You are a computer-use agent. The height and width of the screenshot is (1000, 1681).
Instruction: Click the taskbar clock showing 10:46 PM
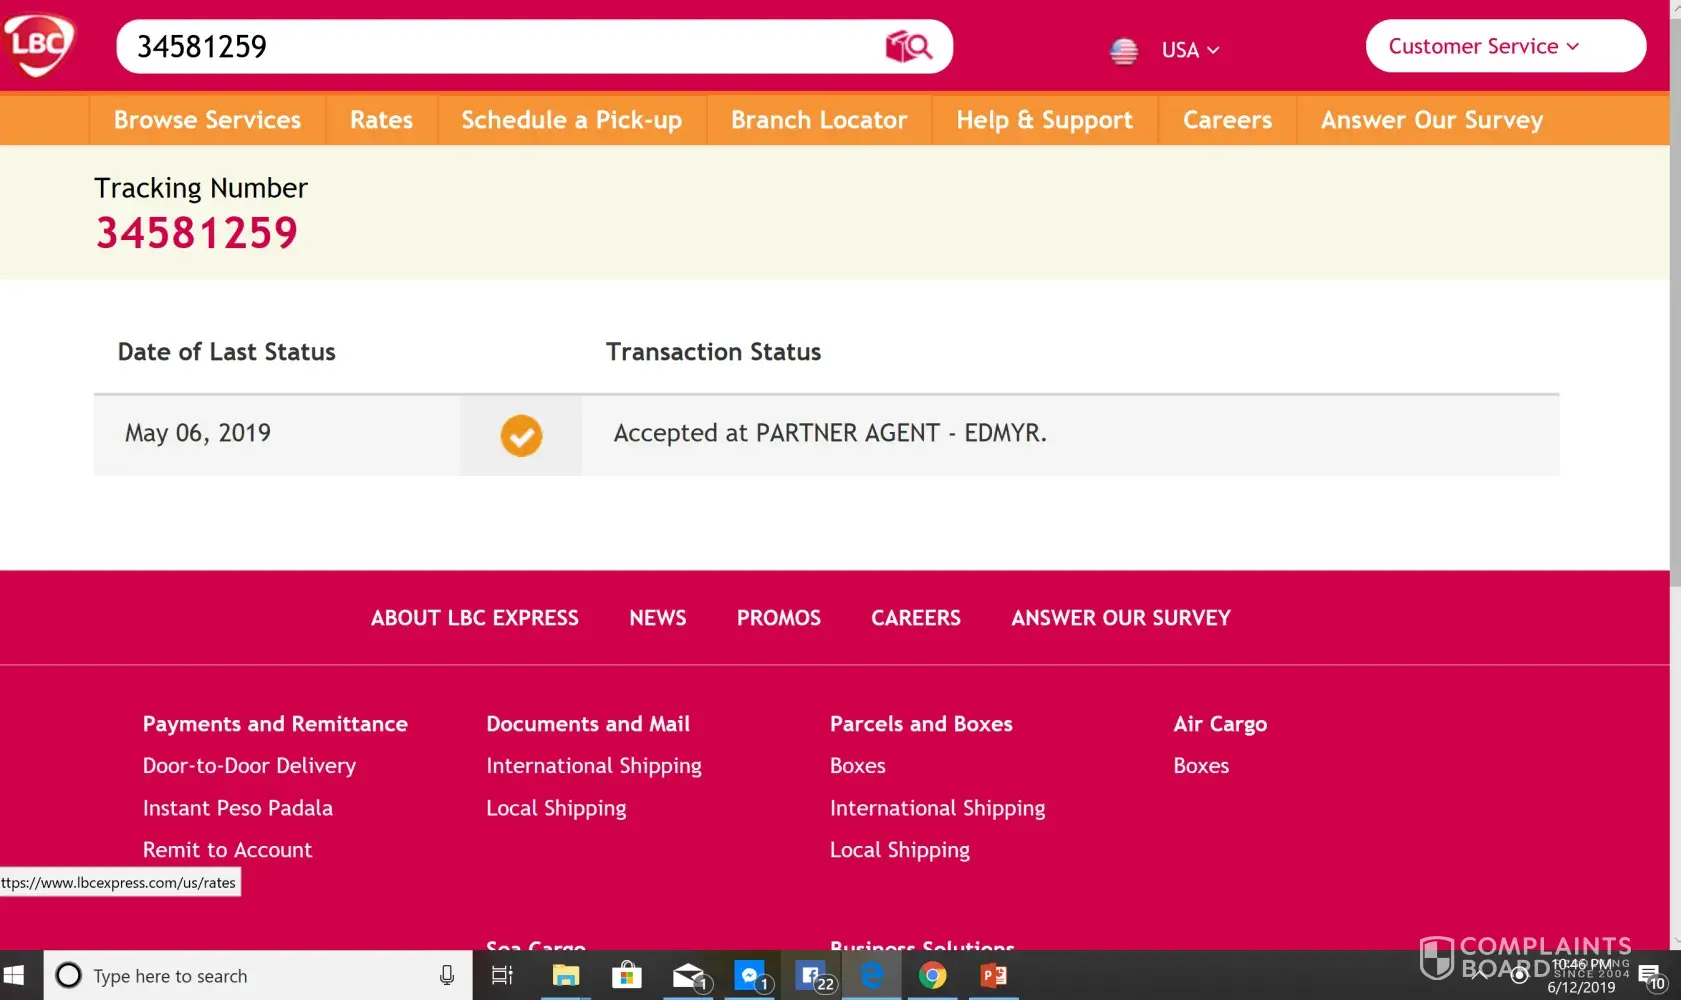coord(1582,976)
